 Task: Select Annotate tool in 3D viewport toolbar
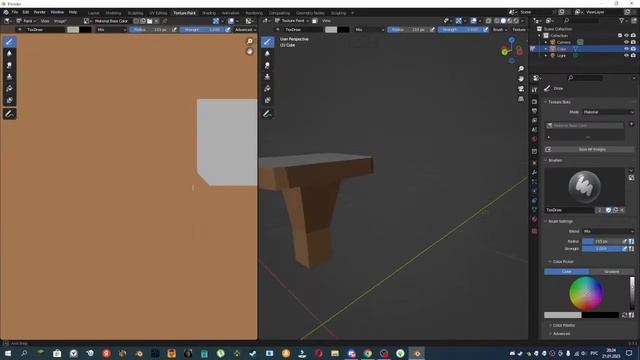coord(267,114)
